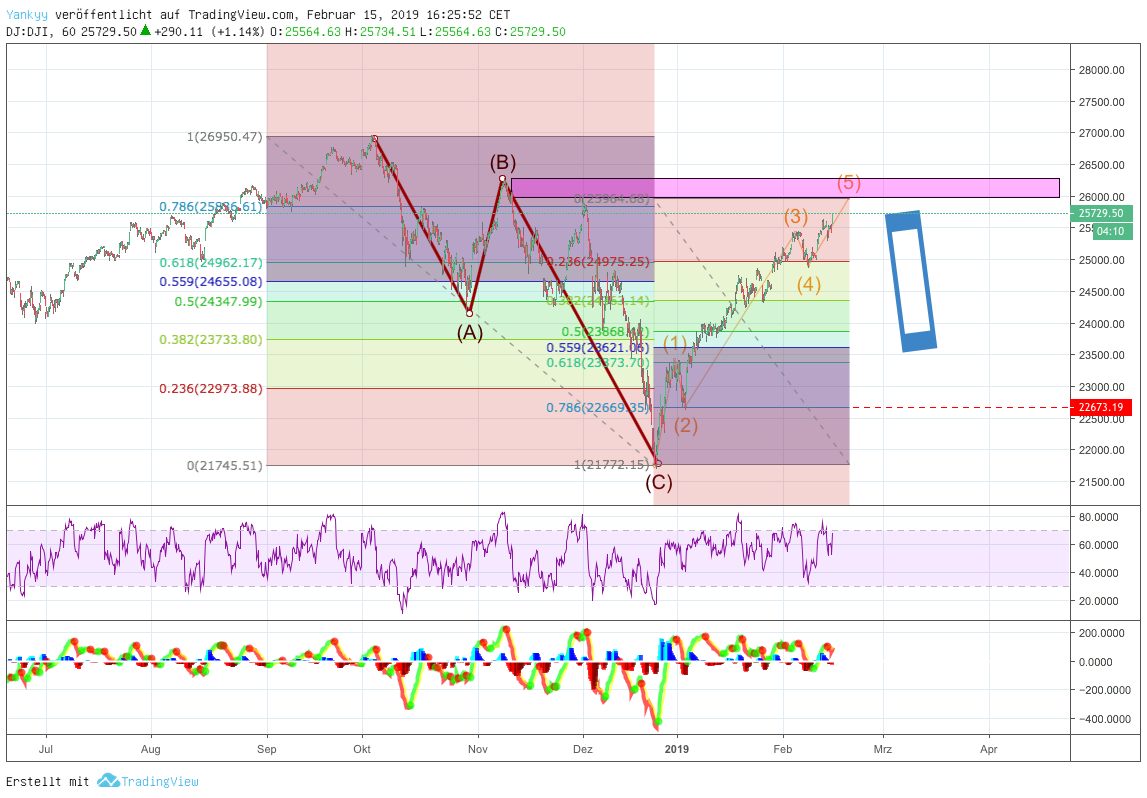Click the Okt label on the time axis

click(x=362, y=749)
